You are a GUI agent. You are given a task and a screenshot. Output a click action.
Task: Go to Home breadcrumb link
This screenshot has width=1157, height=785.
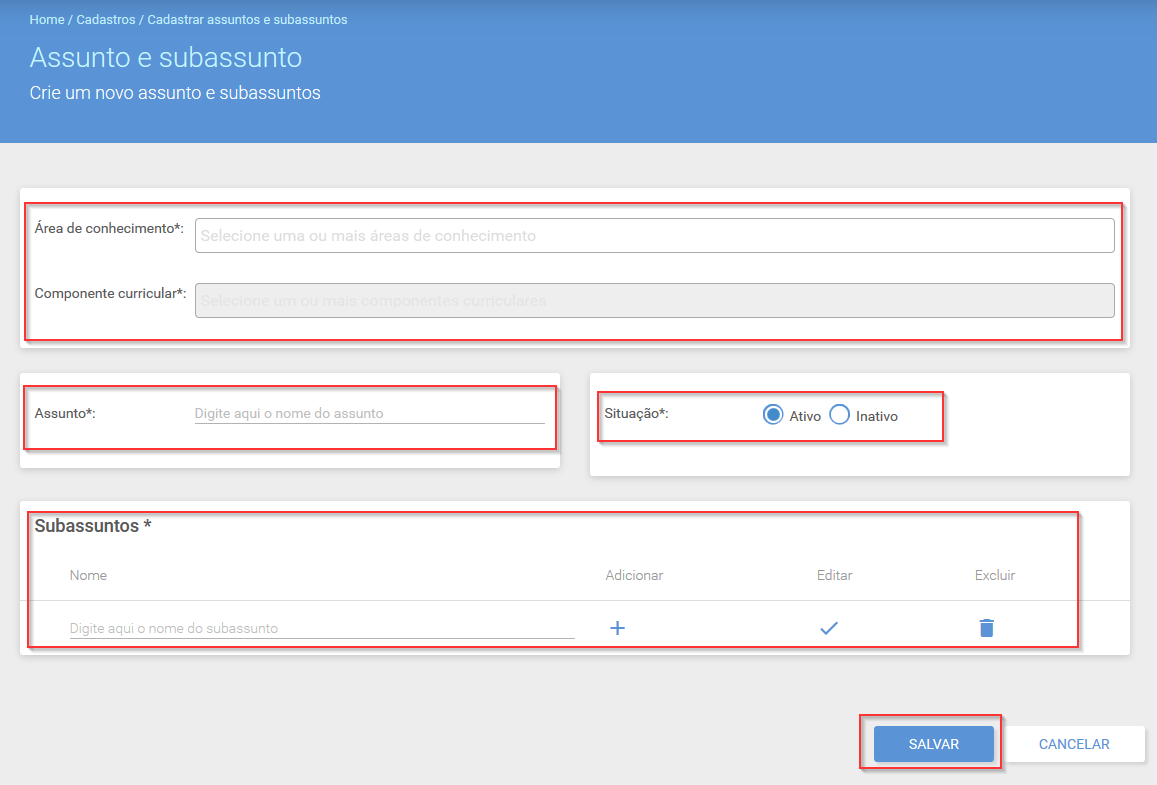click(46, 19)
